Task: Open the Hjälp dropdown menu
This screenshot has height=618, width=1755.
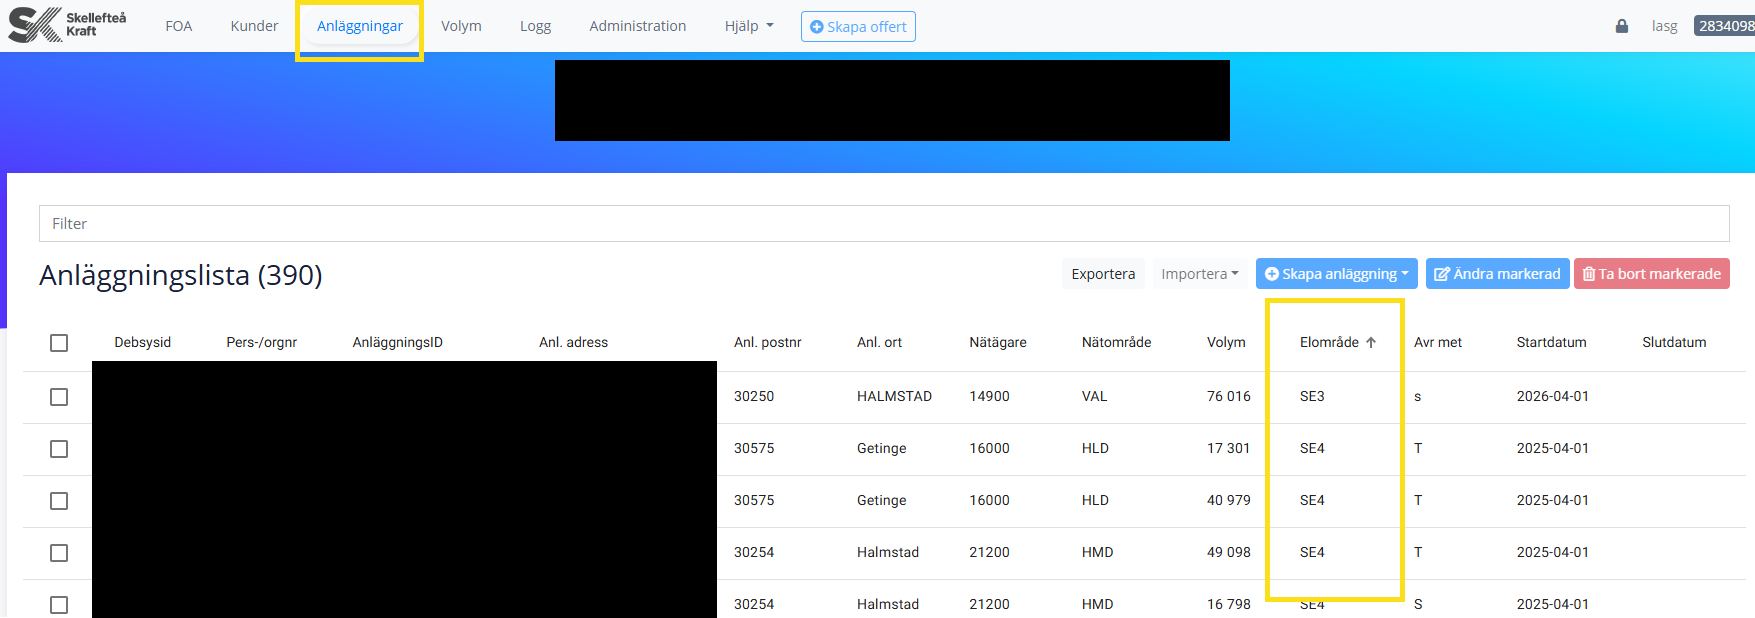Action: pyautogui.click(x=748, y=26)
